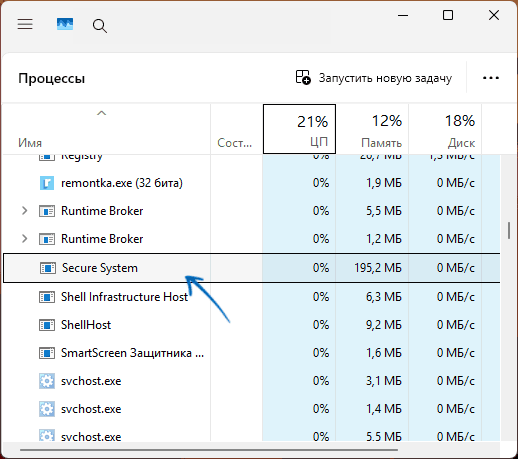The height and width of the screenshot is (459, 518).
Task: Click the Task Manager performance graph icon
Action: [65, 24]
